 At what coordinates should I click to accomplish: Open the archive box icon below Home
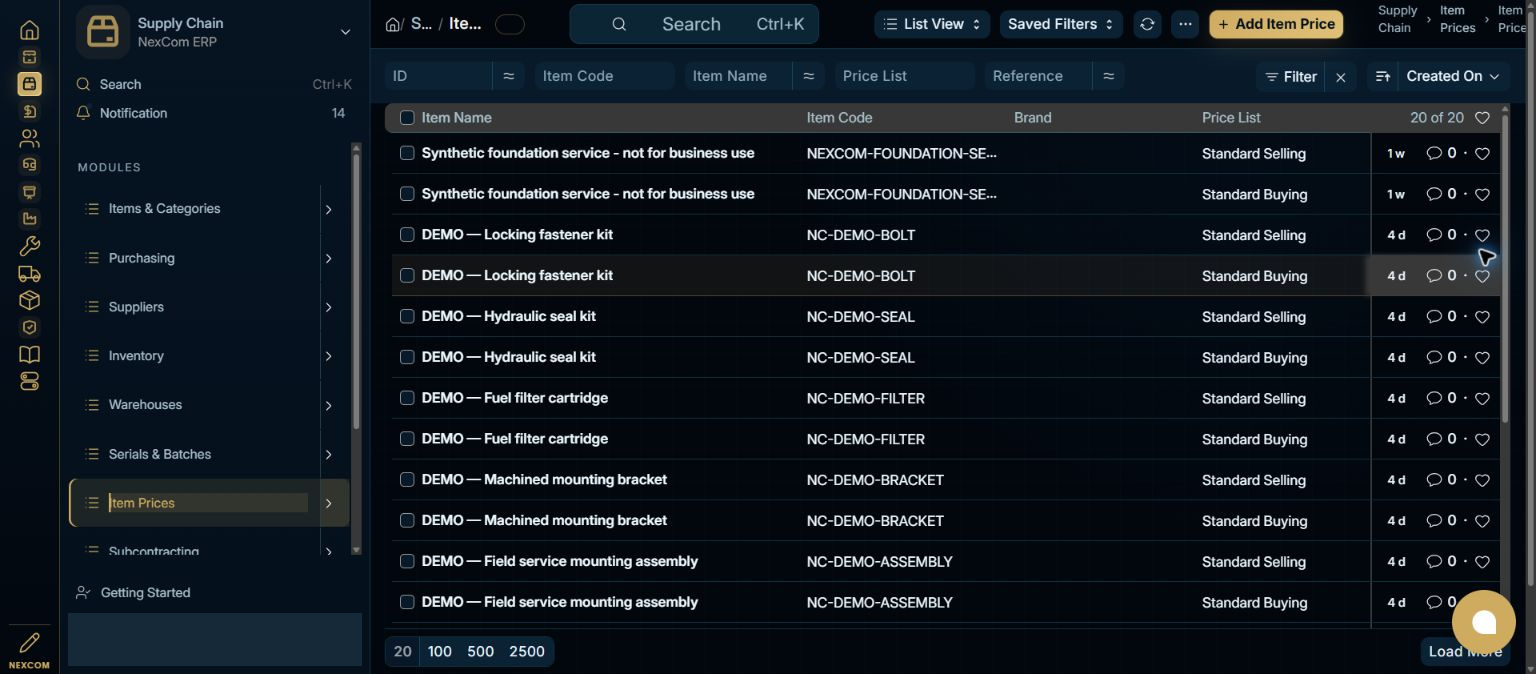pyautogui.click(x=29, y=57)
